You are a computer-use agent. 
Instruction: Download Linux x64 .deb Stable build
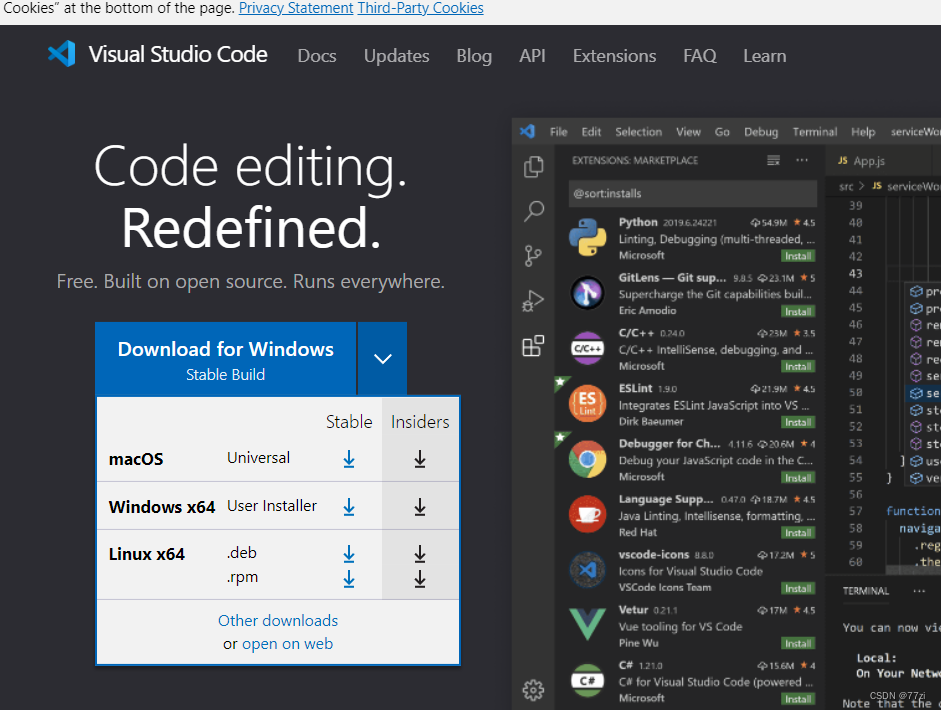click(349, 554)
